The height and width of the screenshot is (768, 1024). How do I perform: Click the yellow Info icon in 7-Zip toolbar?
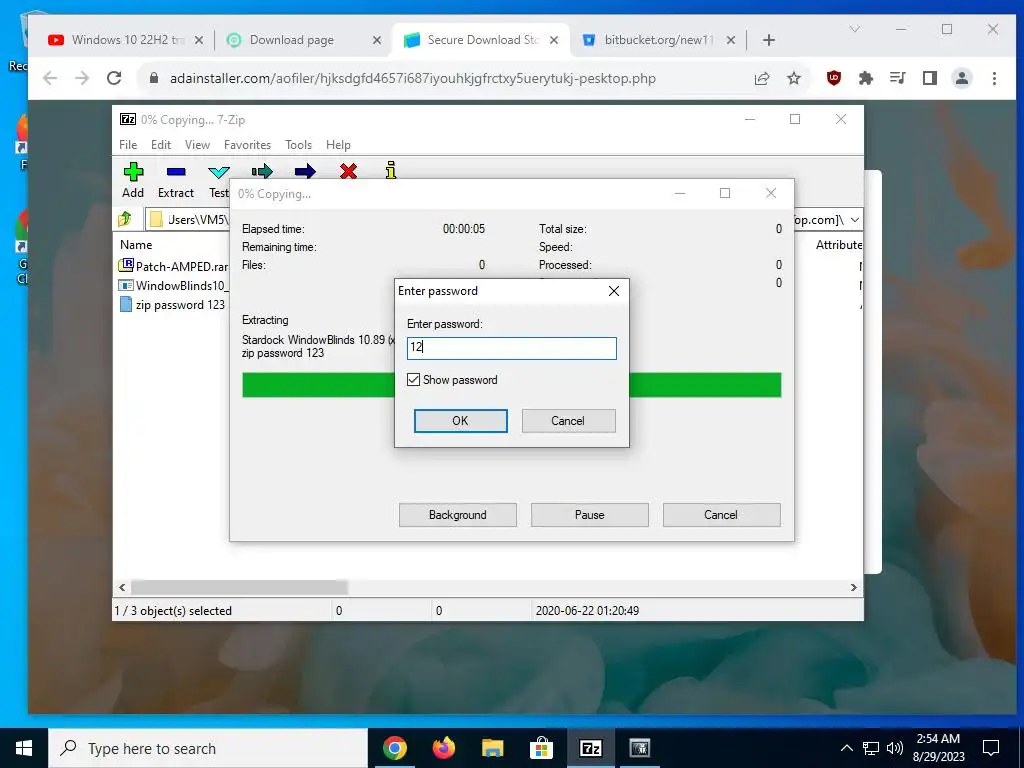(391, 170)
